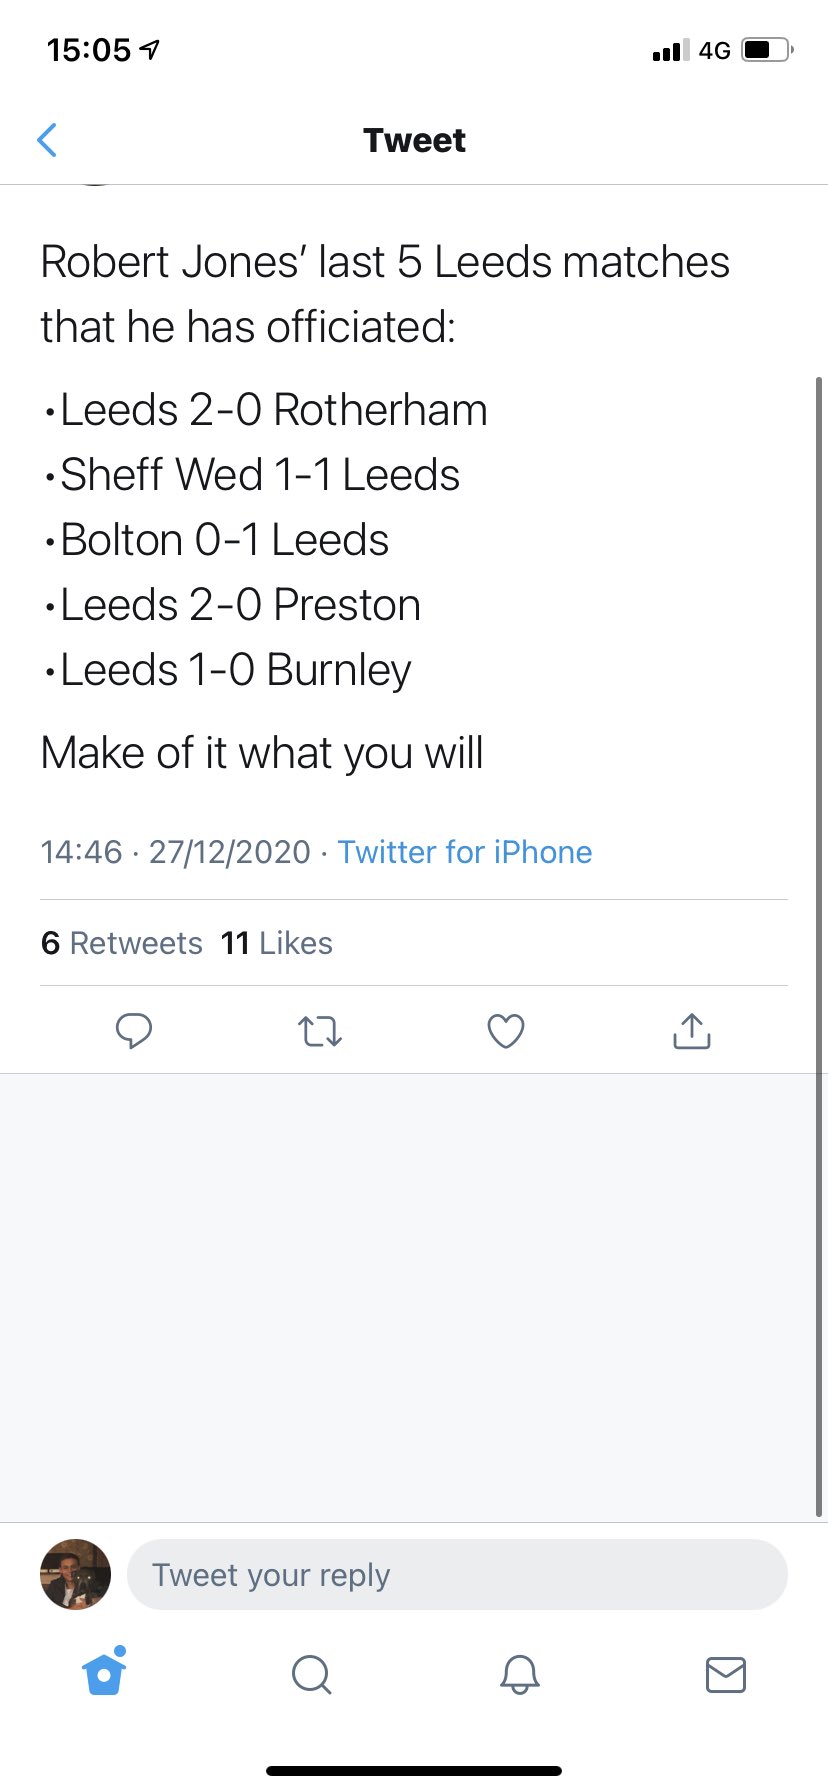Tap the Tweet header title

(x=414, y=140)
